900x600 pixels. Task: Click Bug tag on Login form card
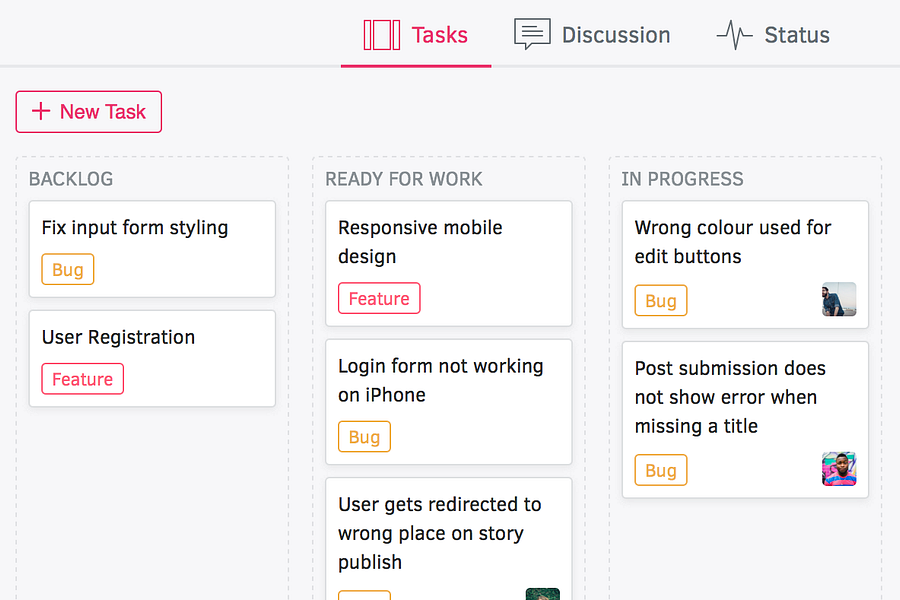(364, 437)
